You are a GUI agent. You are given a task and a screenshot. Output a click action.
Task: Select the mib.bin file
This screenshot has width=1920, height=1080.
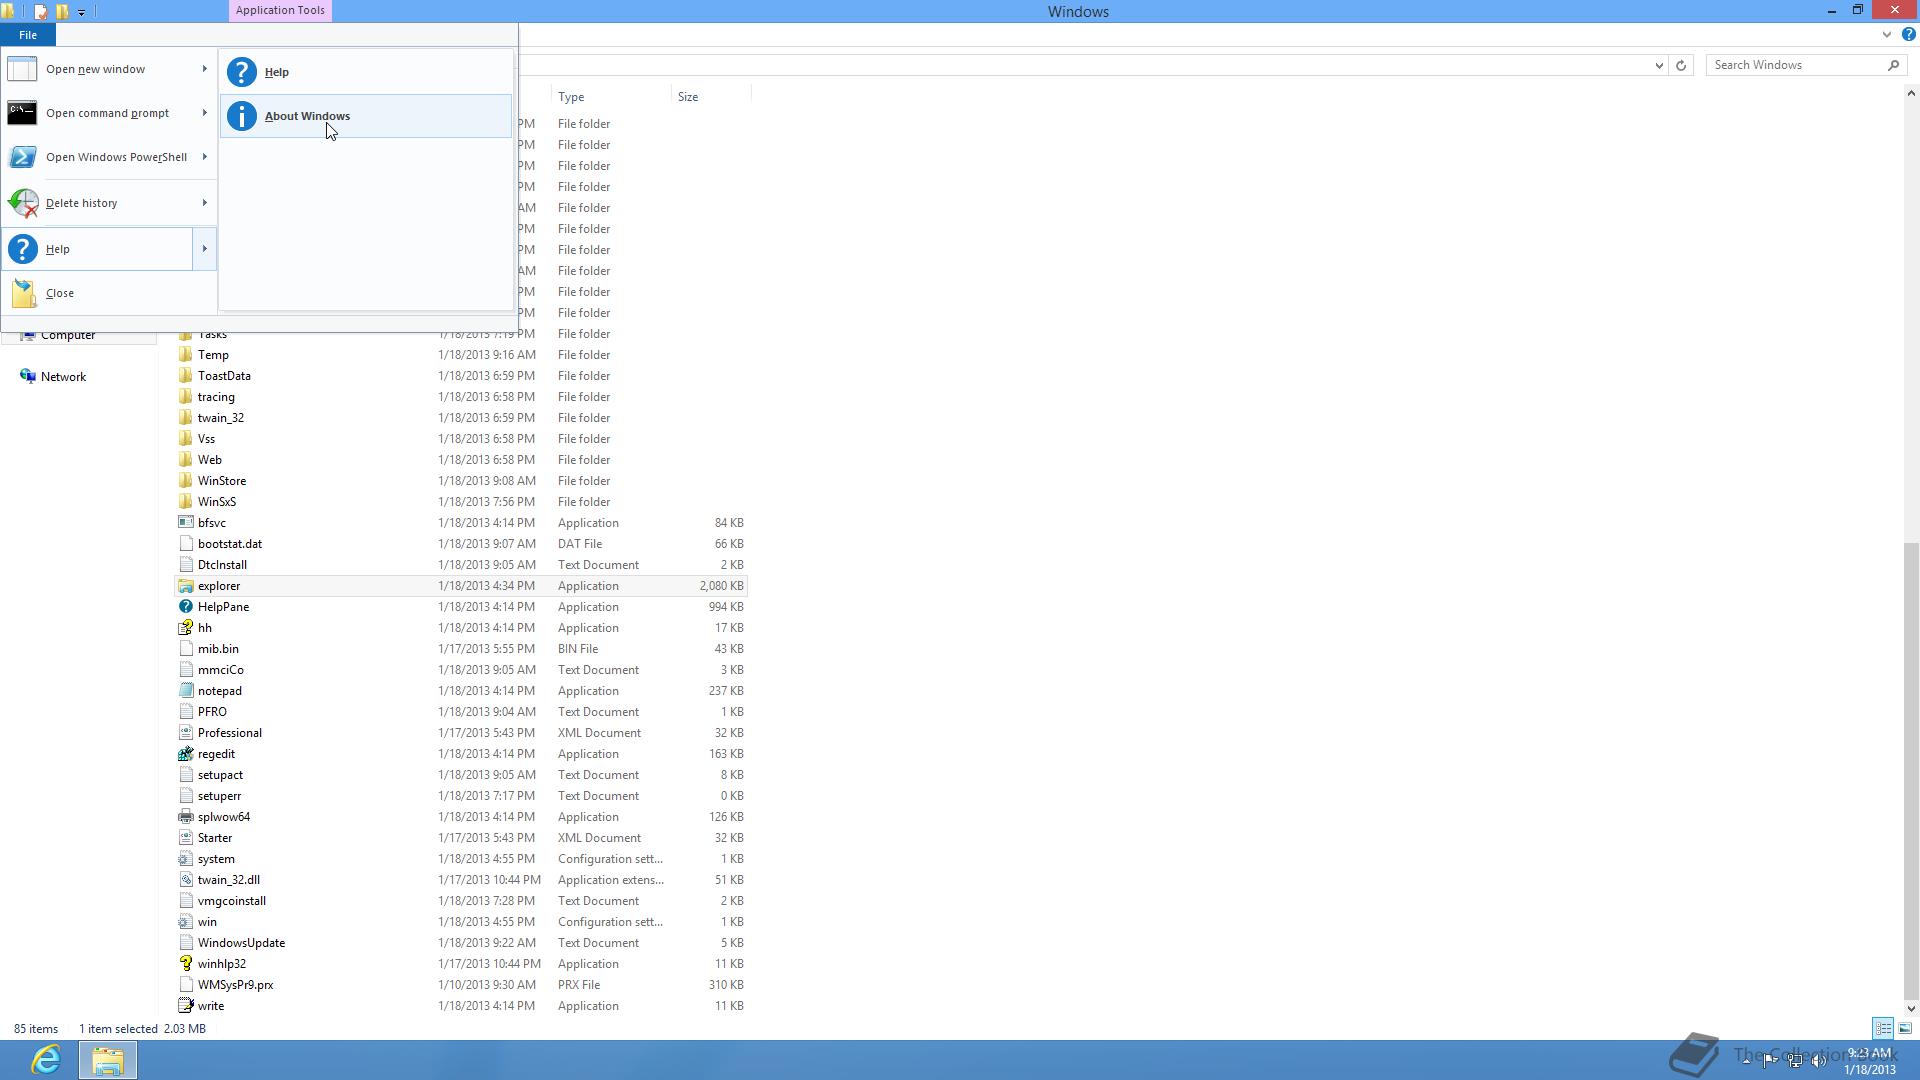(x=217, y=649)
